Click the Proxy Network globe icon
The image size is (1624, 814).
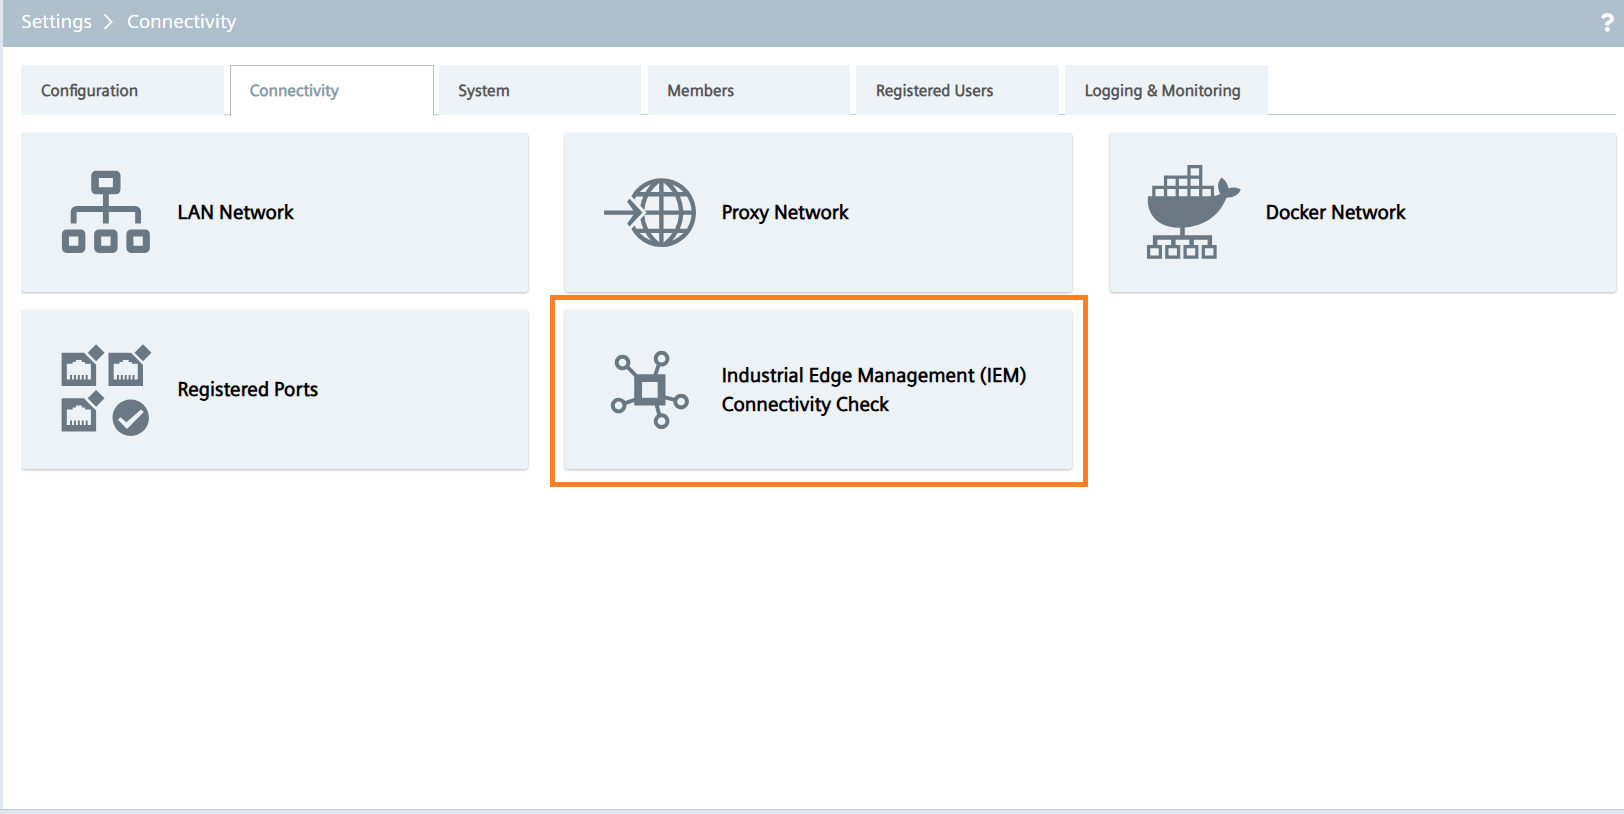(652, 212)
